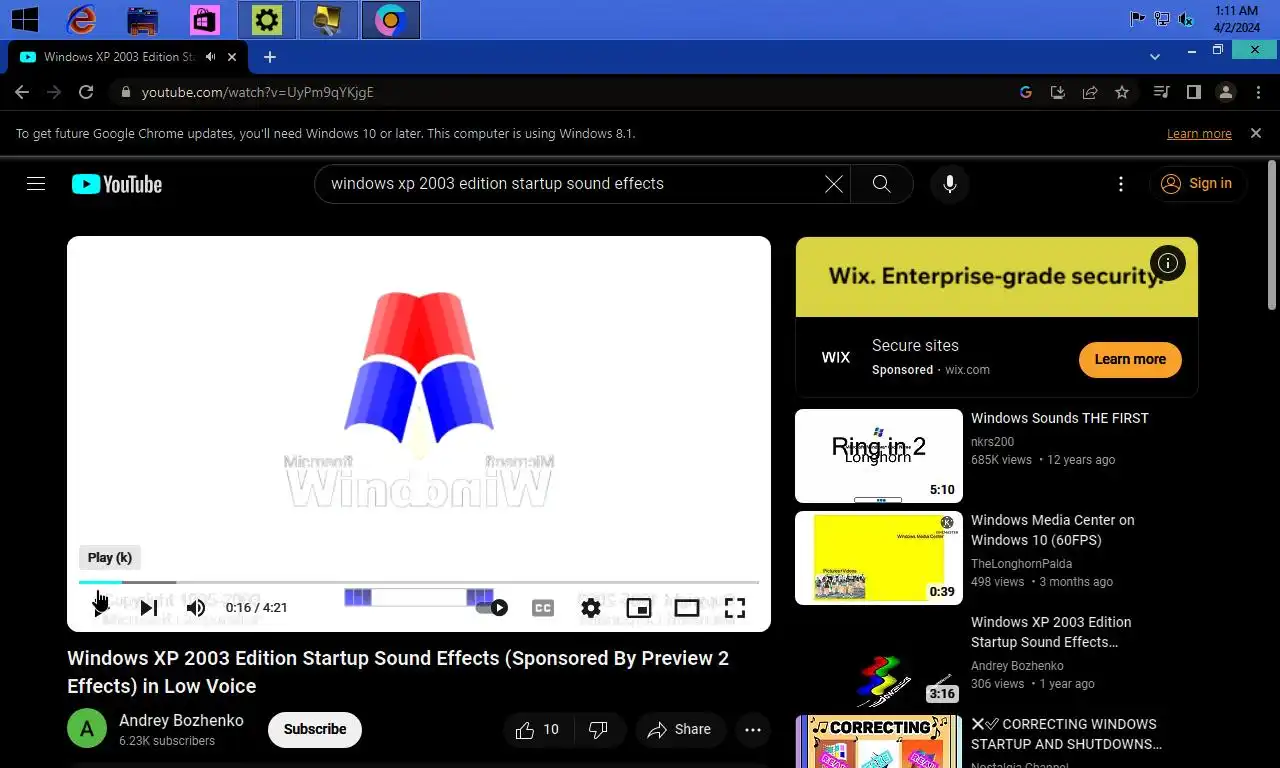Install app icon in address bar

click(x=1058, y=92)
